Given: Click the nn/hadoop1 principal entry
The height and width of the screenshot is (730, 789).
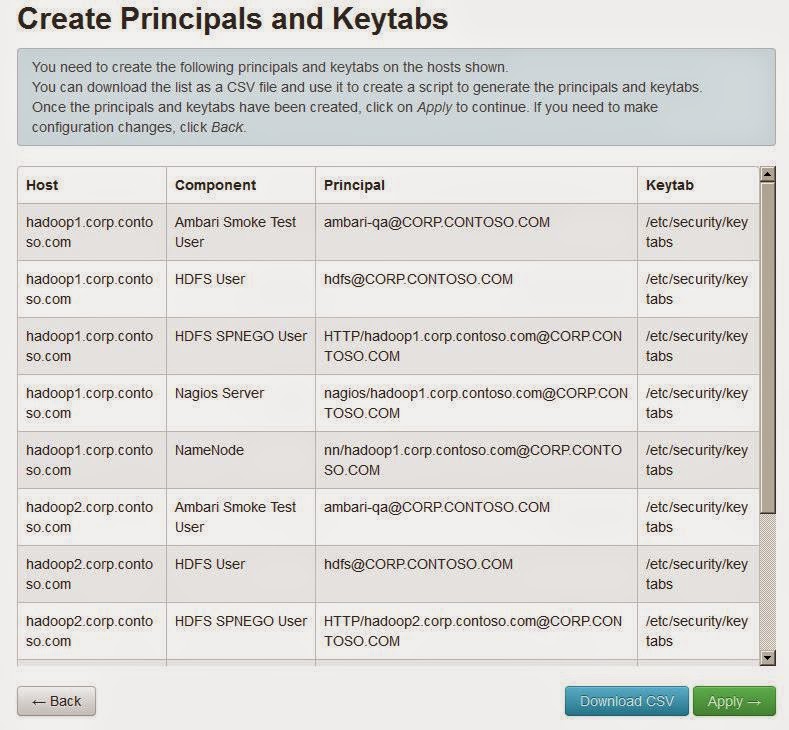Looking at the screenshot, I should (x=472, y=460).
